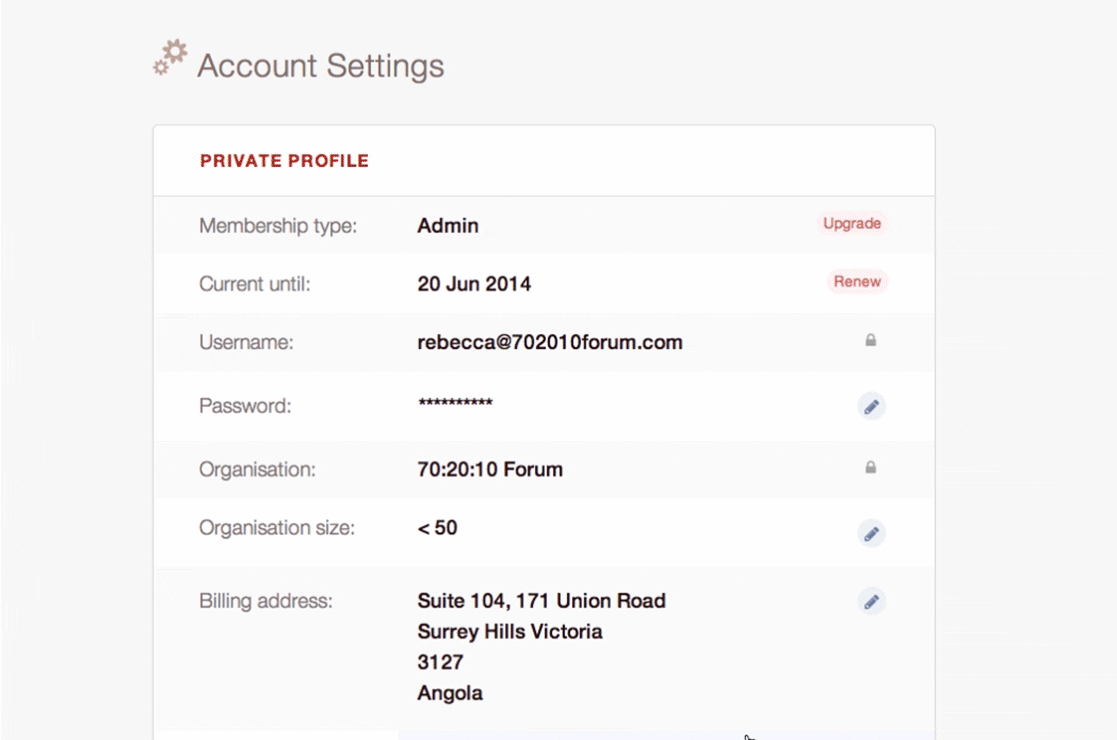
Task: Click the lock icon beside Organisation
Action: 870,467
